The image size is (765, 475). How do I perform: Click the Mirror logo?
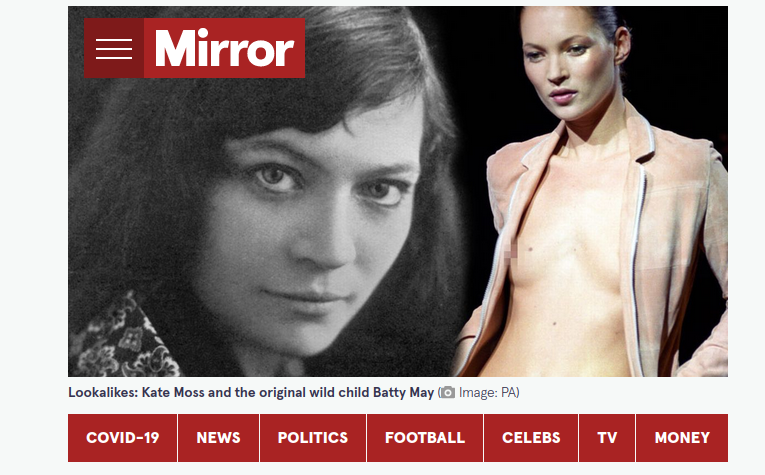coord(224,48)
